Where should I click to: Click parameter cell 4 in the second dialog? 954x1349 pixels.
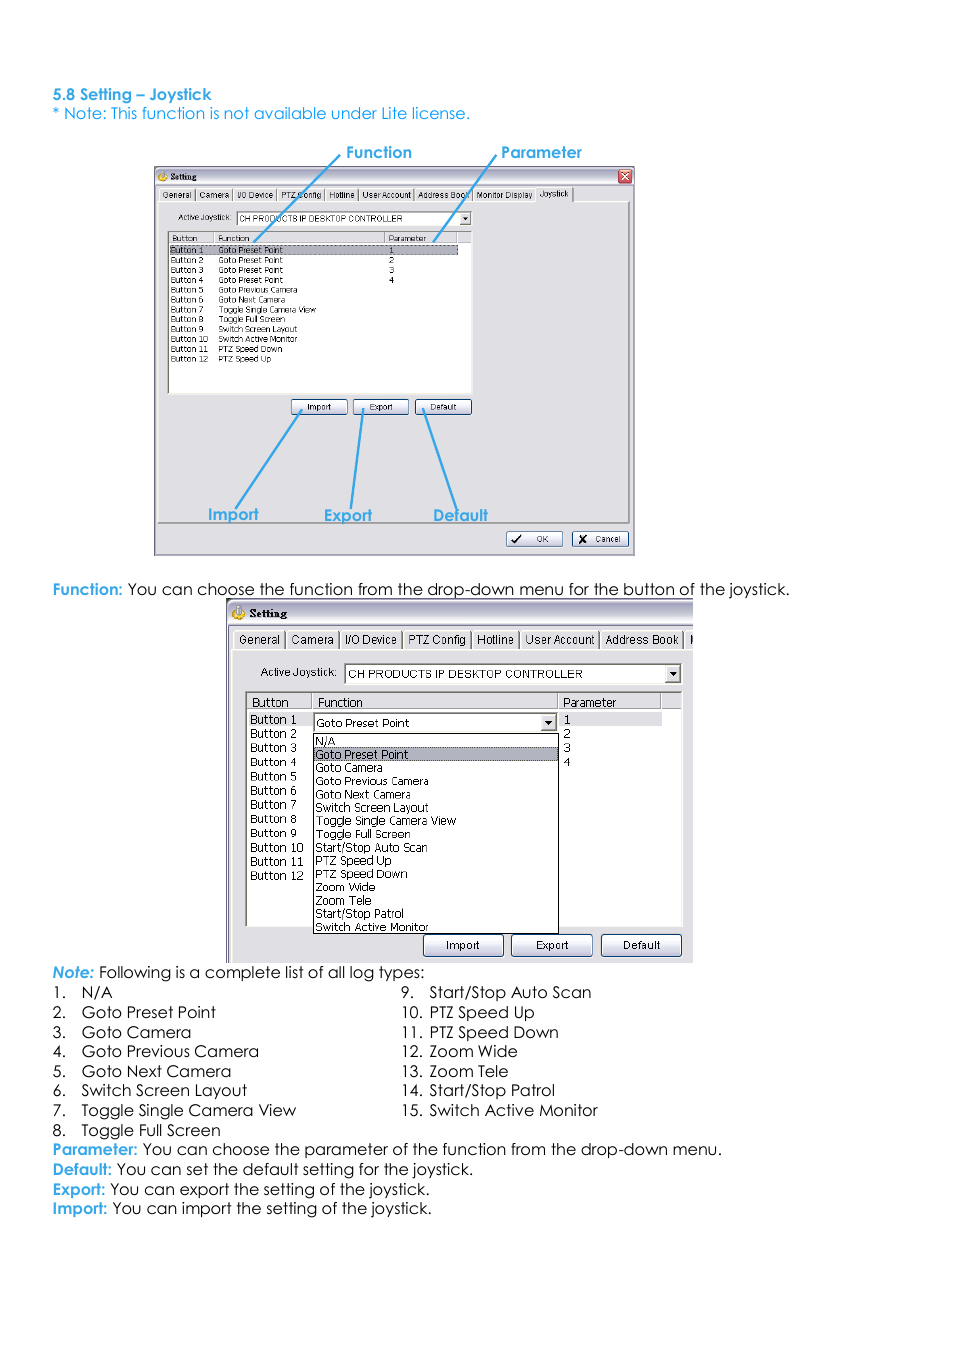[567, 762]
